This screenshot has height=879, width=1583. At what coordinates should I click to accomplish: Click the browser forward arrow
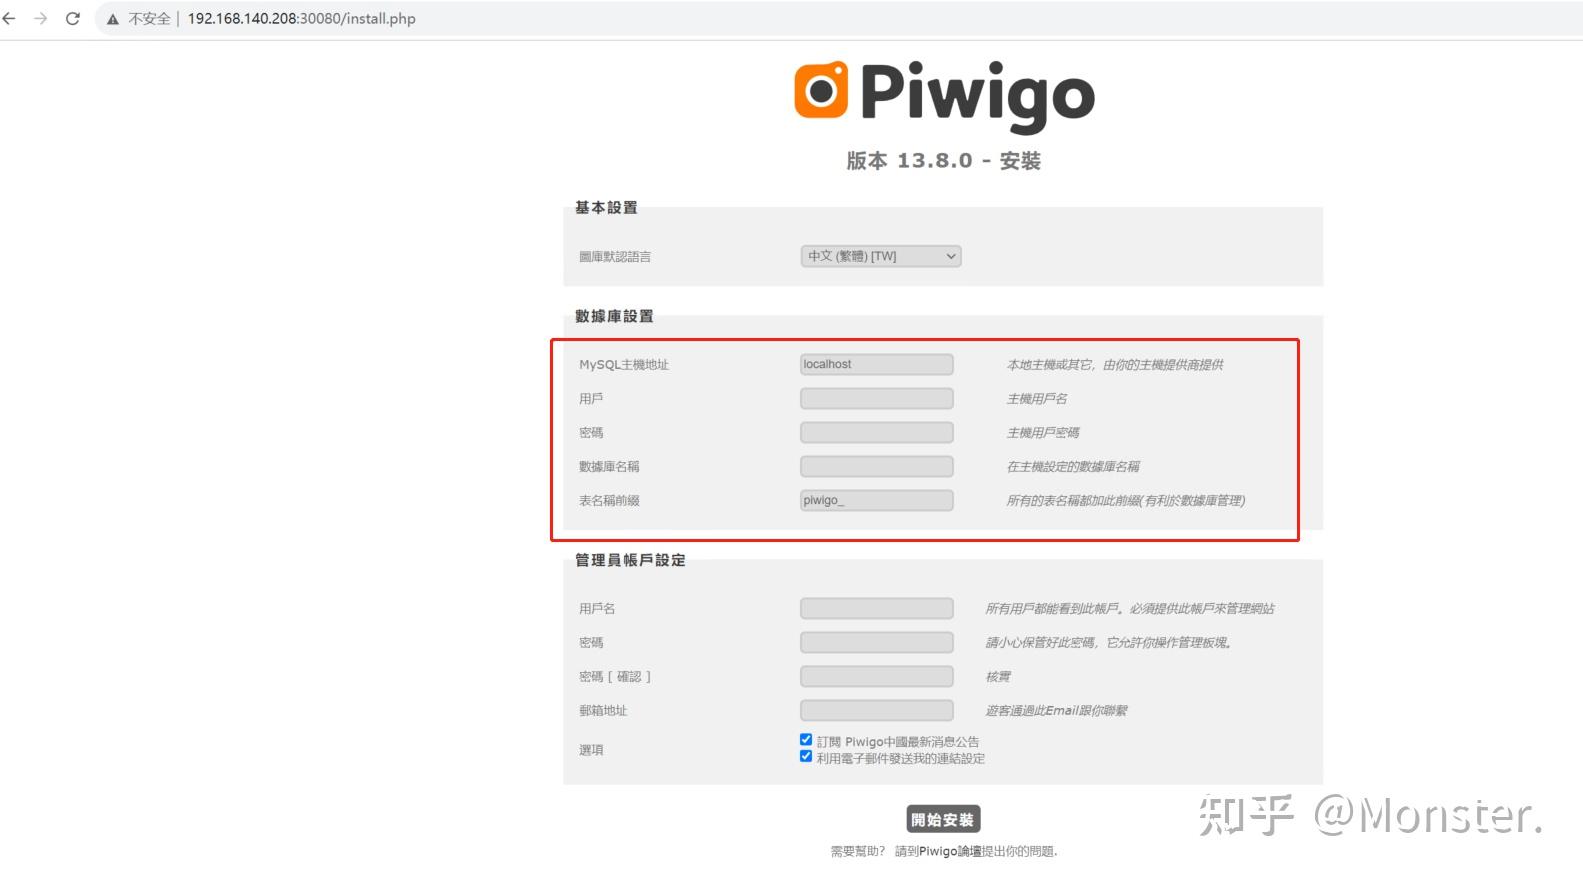point(40,18)
